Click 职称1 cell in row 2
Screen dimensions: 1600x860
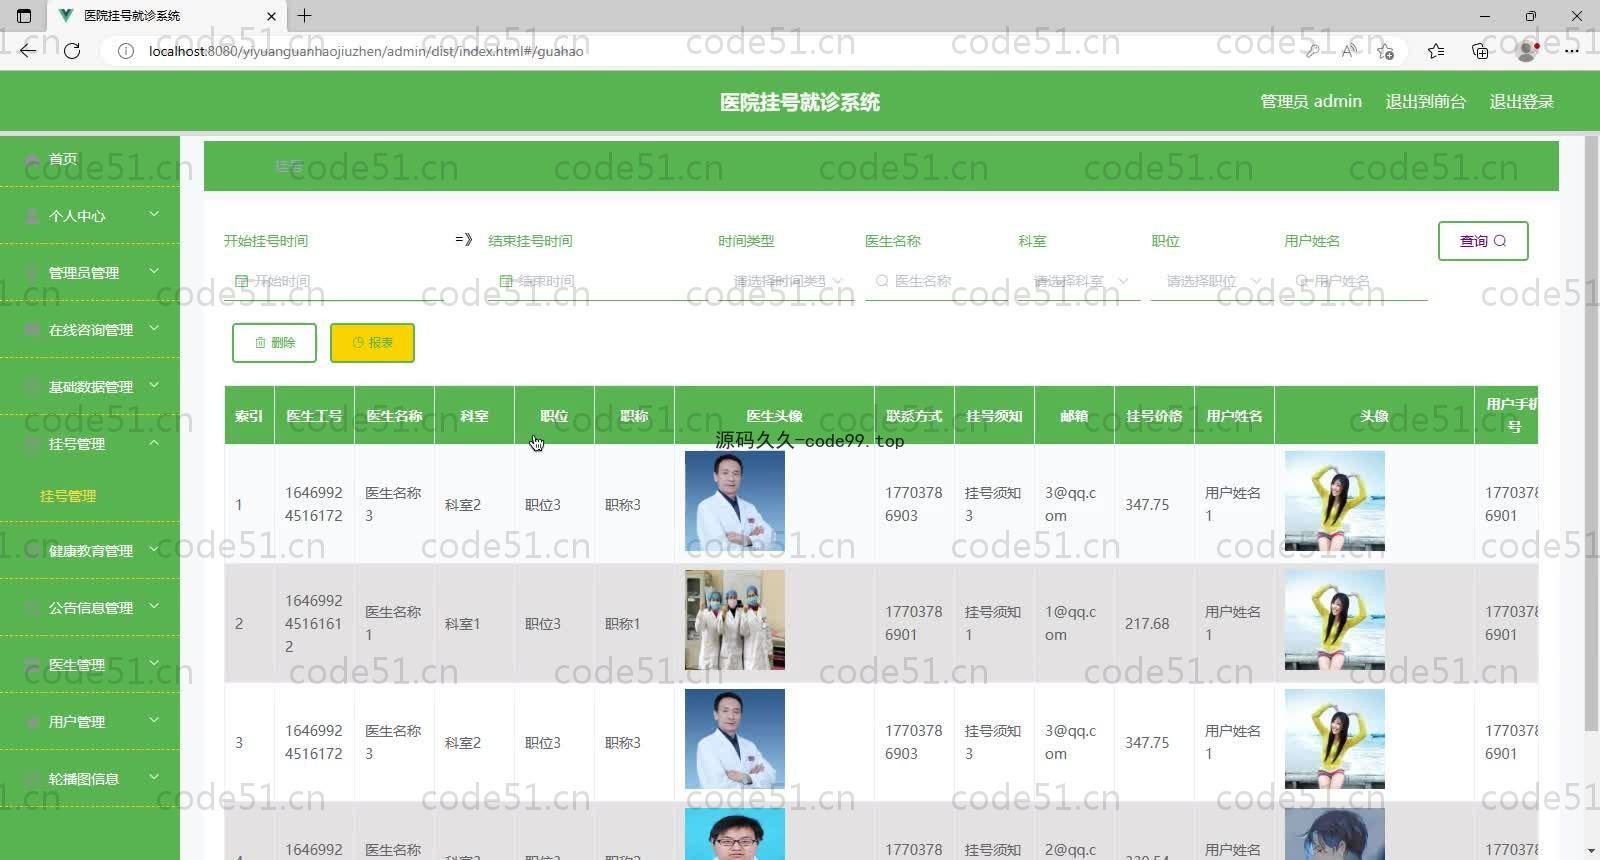pos(623,624)
